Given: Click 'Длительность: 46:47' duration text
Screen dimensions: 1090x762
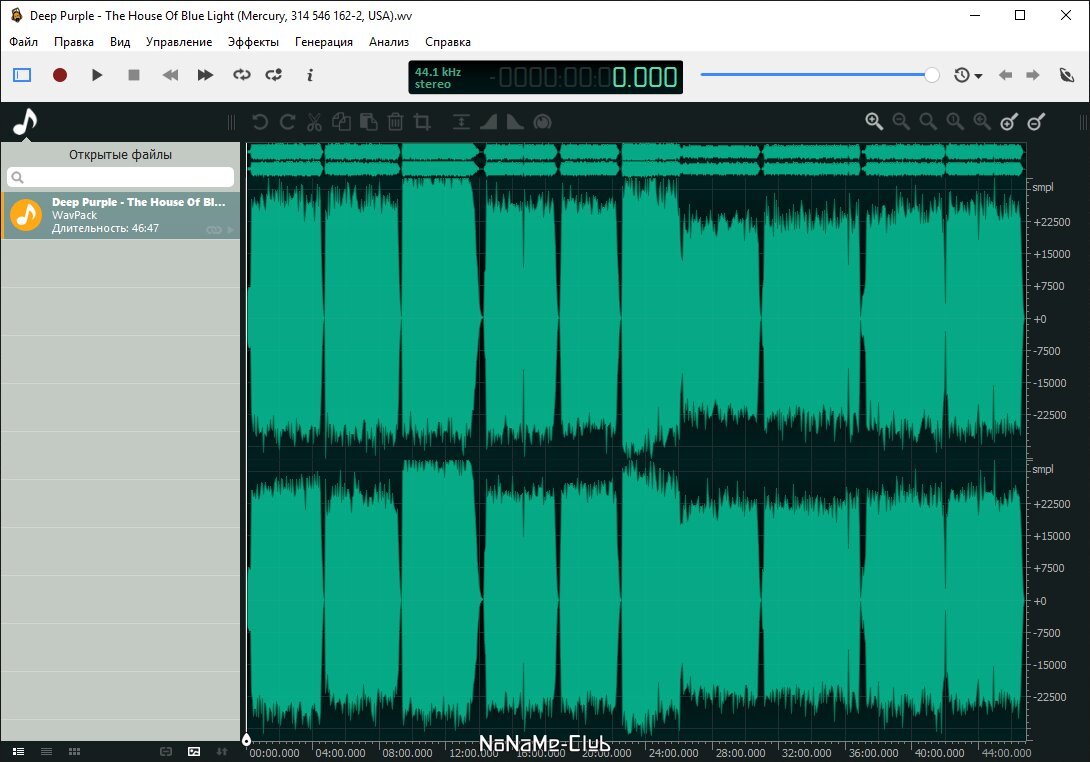Looking at the screenshot, I should [x=105, y=228].
